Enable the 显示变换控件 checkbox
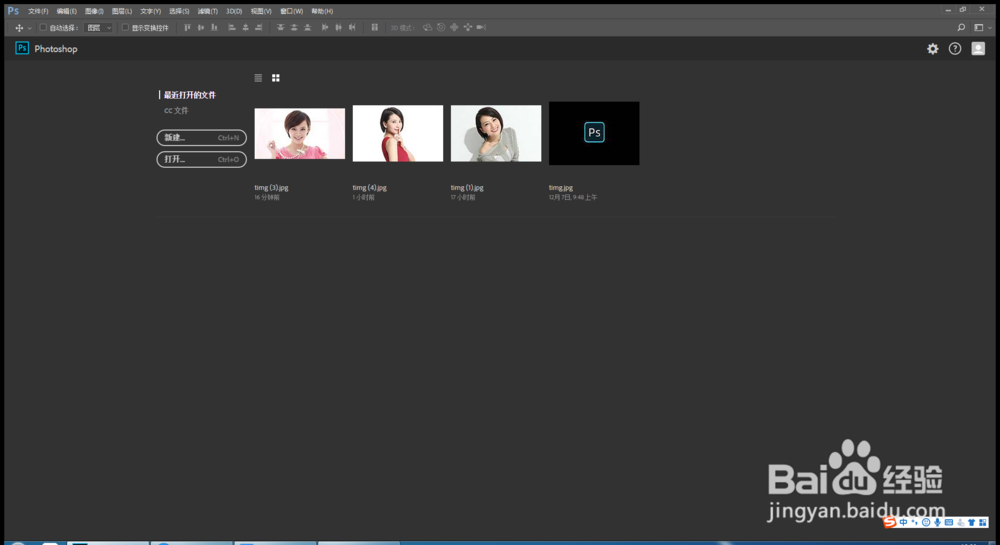This screenshot has width=1000, height=545. pyautogui.click(x=125, y=27)
